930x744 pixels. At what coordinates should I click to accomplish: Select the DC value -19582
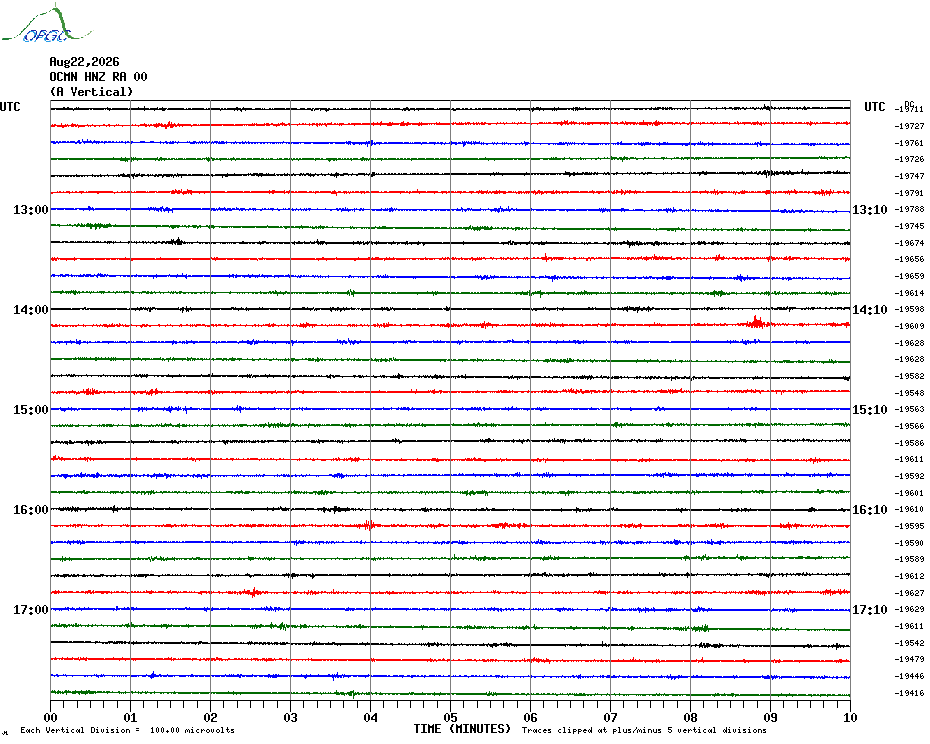[909, 376]
